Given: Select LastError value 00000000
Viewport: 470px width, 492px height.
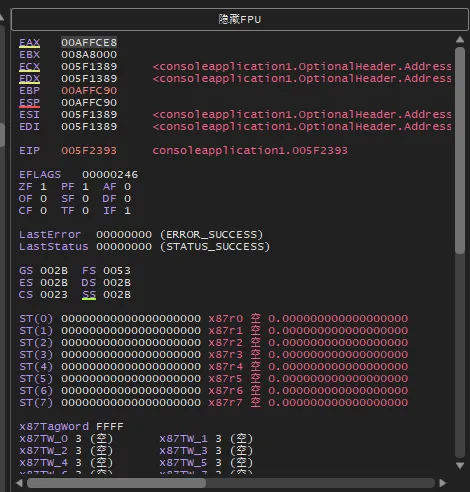Looking at the screenshot, I should coord(124,235).
